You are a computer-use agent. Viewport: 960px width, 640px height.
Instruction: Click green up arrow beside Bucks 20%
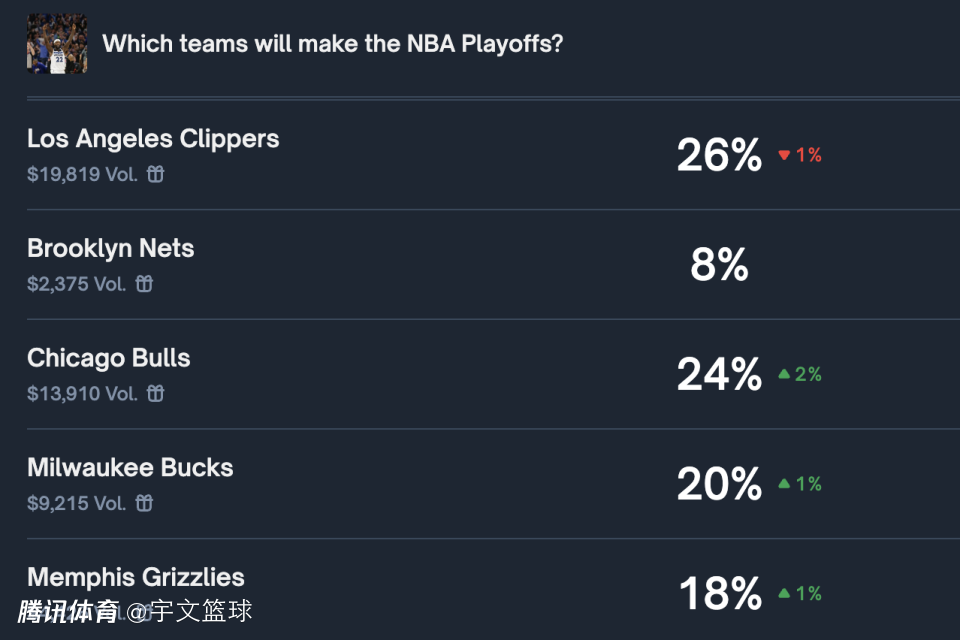click(x=784, y=484)
